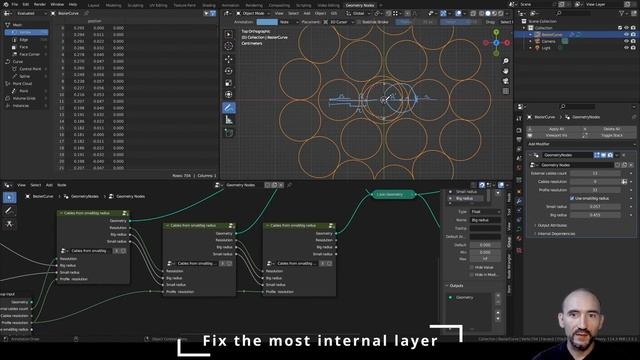This screenshot has width=640, height=360.
Task: Select the node editor Links Cut tool
Action: click(9, 224)
